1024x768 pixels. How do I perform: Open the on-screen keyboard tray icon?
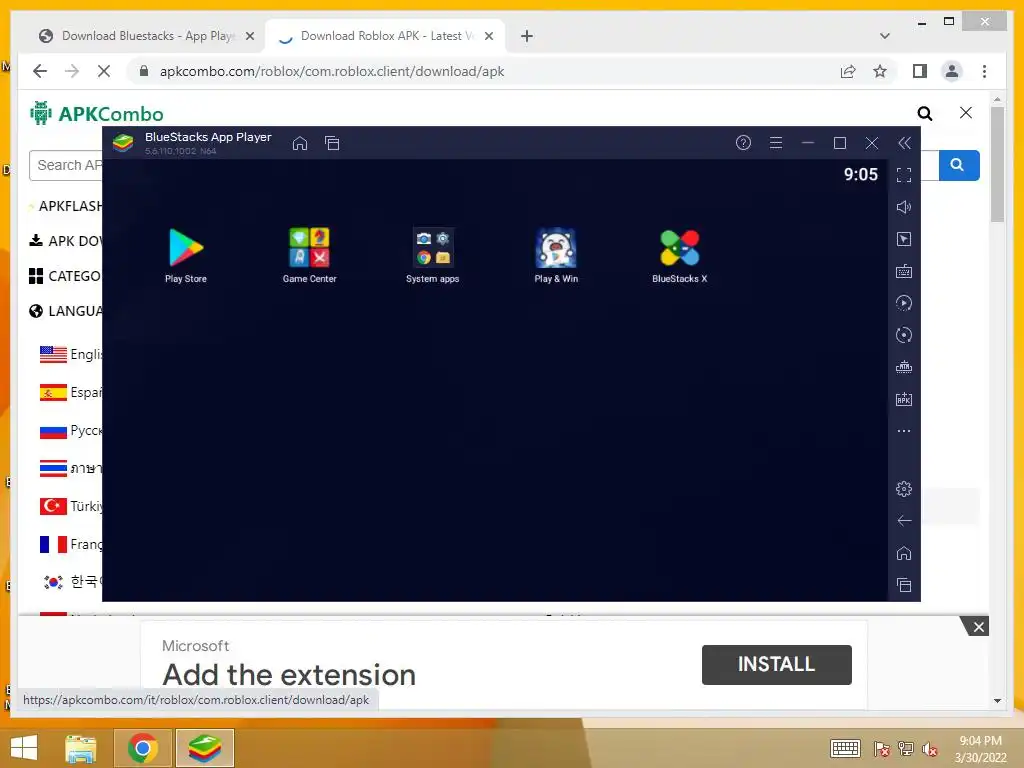point(845,748)
